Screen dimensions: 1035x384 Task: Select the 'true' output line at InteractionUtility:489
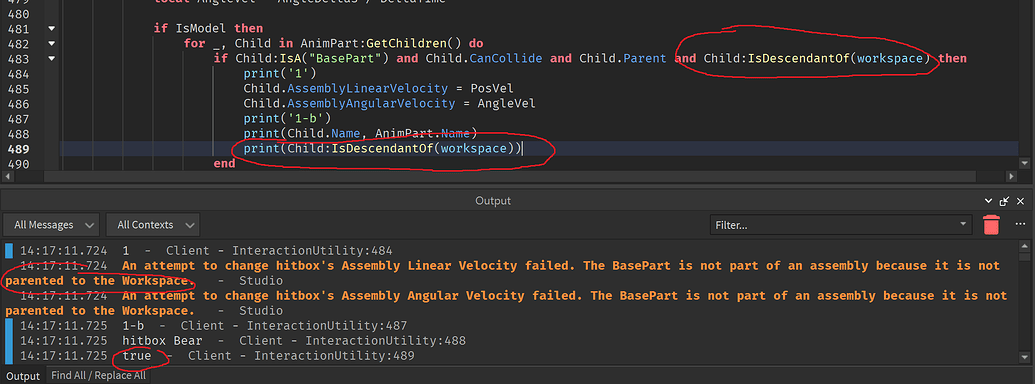coord(217,356)
